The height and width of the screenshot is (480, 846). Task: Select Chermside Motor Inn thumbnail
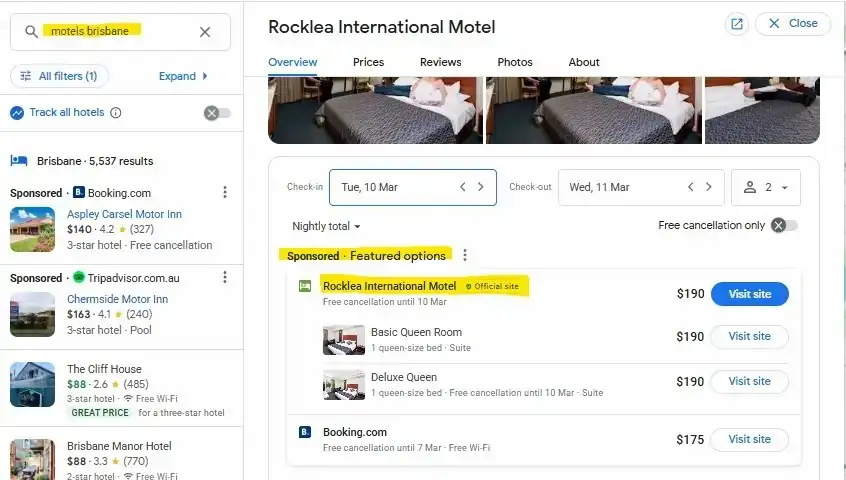point(32,314)
